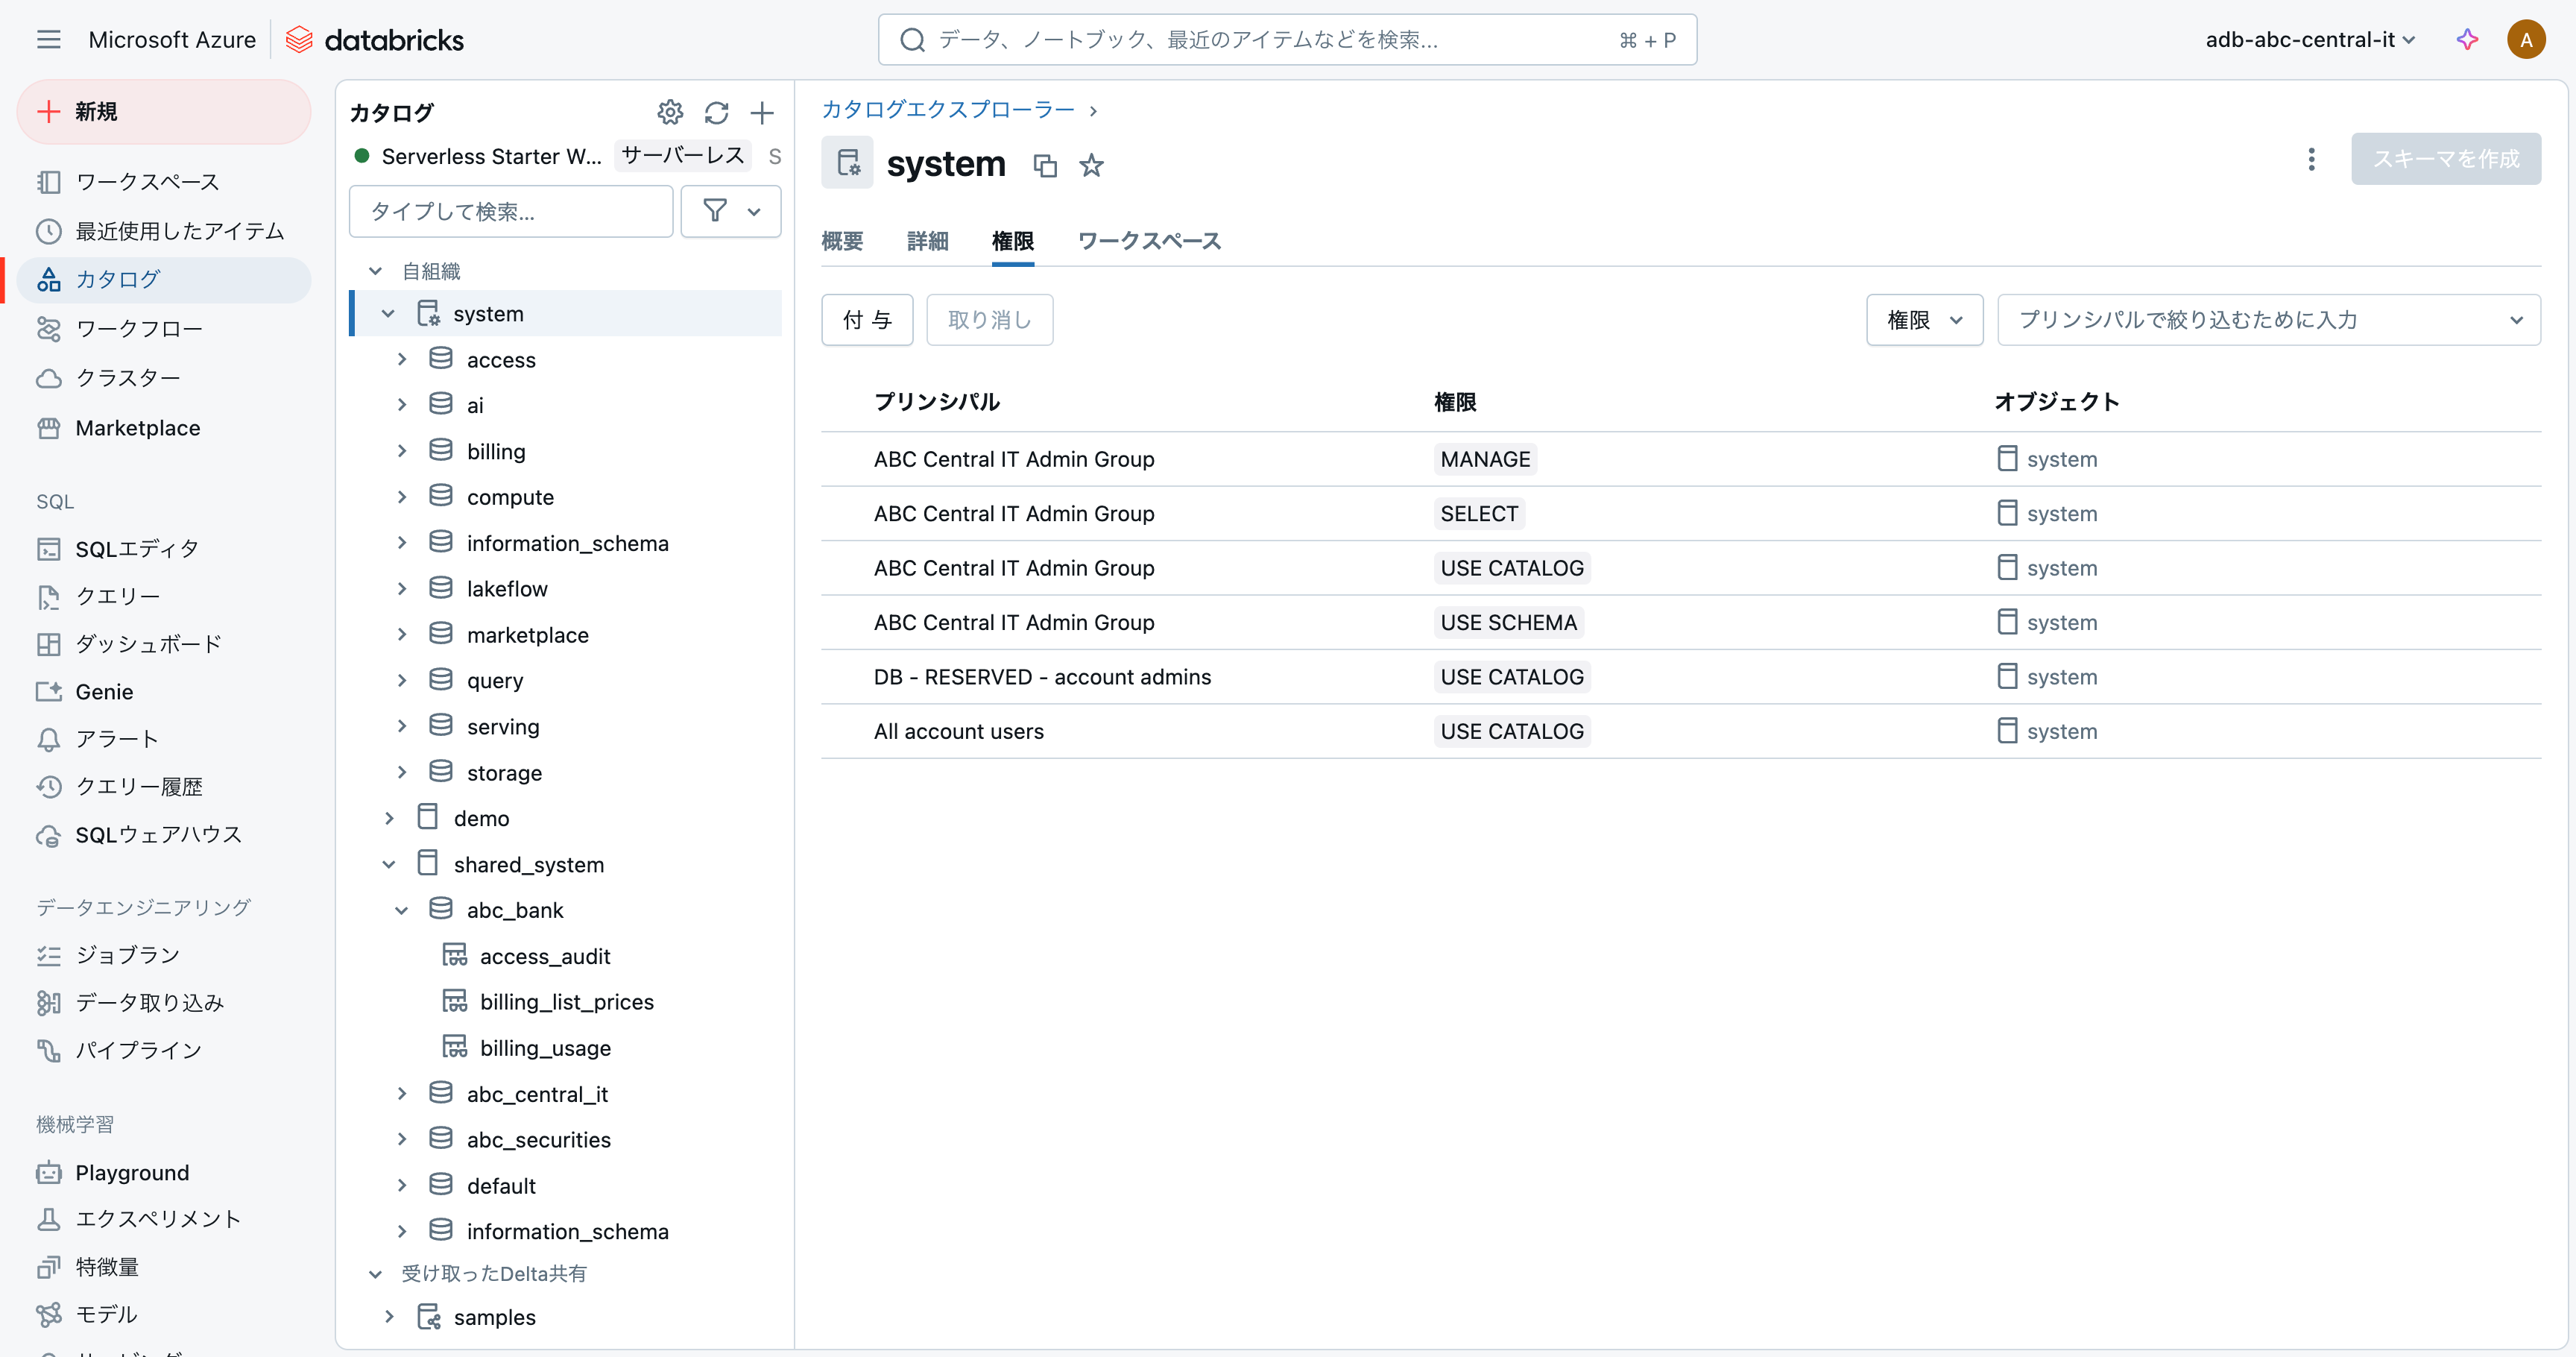This screenshot has height=1357, width=2576.
Task: Click the refresh catalog icon
Action: [x=716, y=112]
